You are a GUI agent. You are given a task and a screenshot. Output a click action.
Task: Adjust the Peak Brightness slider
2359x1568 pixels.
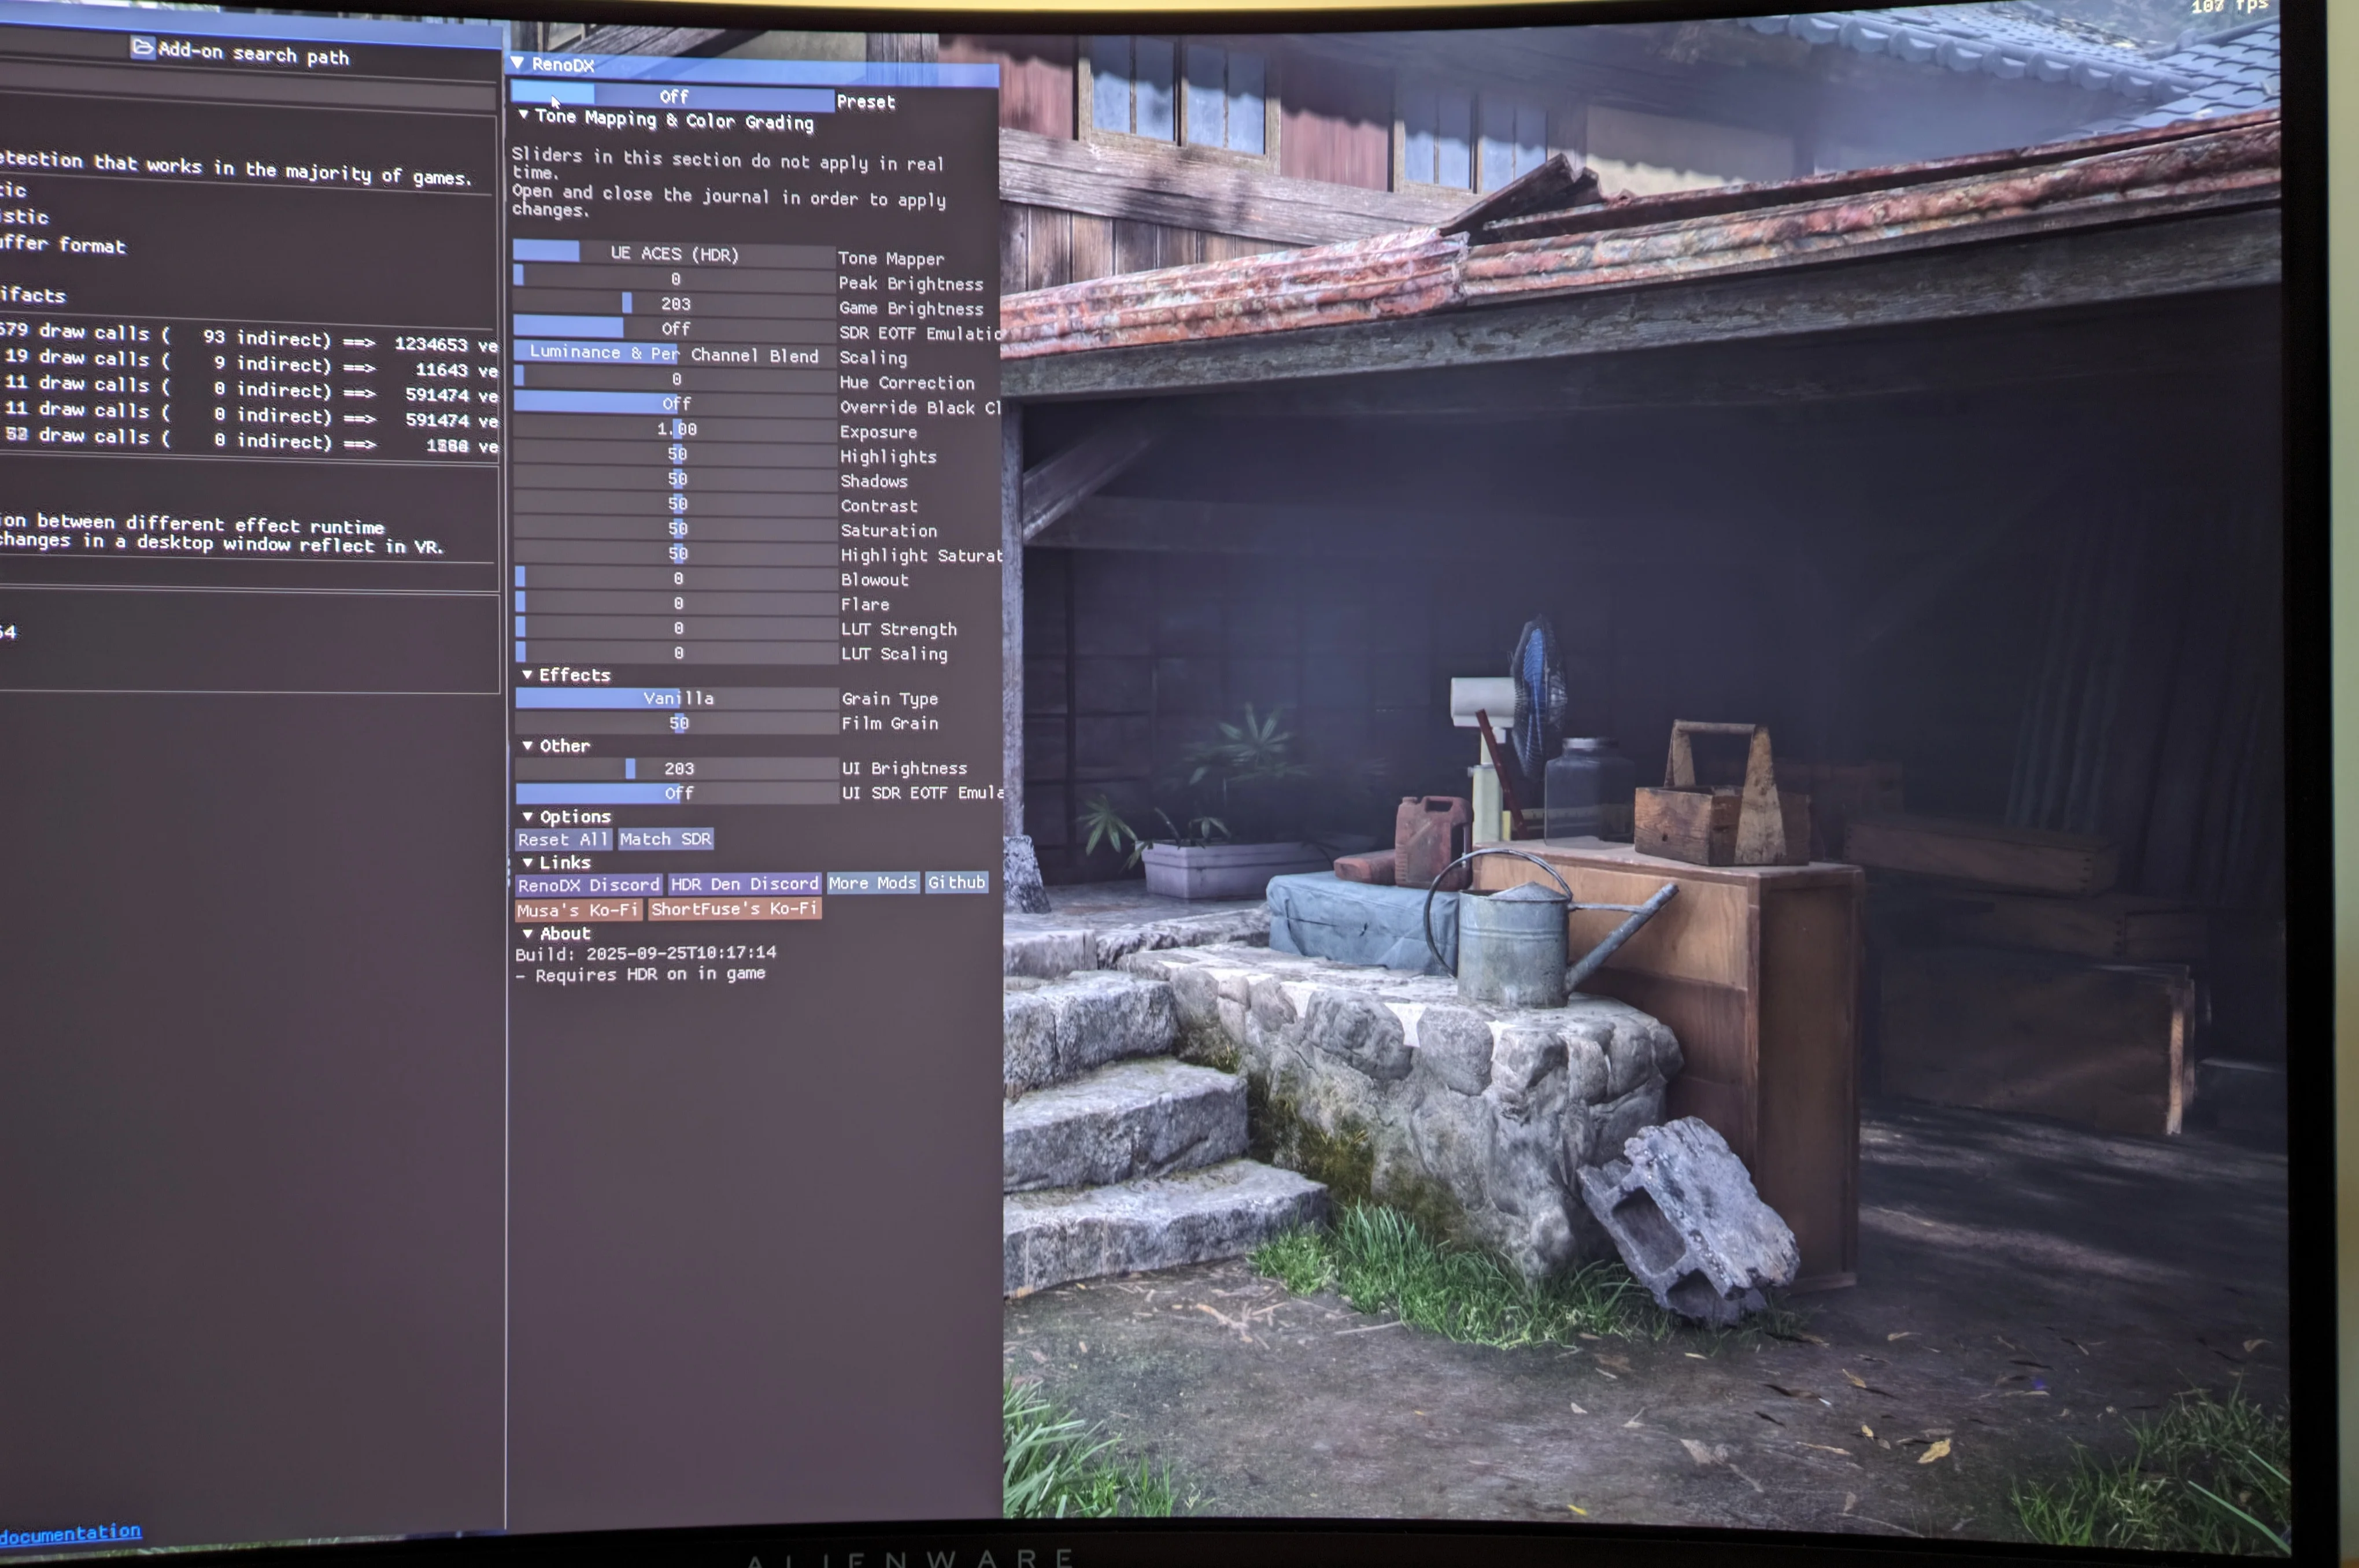tap(674, 279)
